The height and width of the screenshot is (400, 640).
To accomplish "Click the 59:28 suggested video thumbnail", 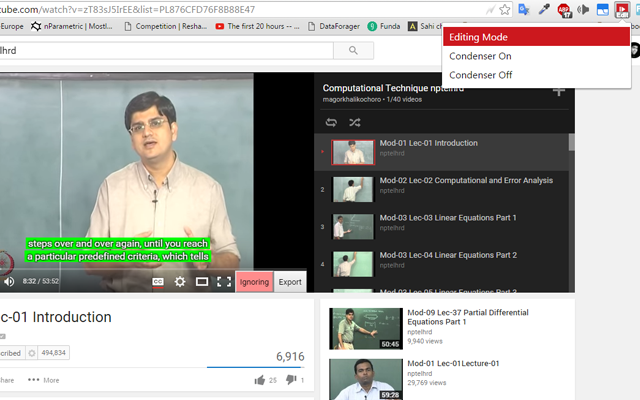I will point(366,379).
